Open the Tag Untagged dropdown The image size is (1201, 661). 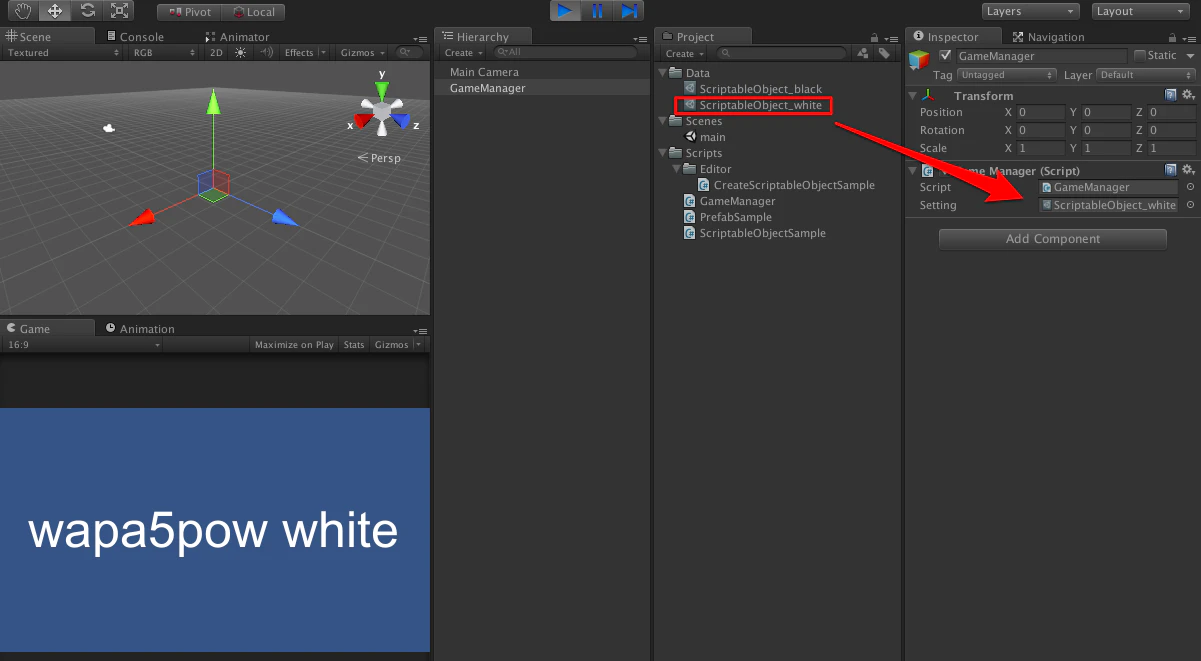[1007, 75]
